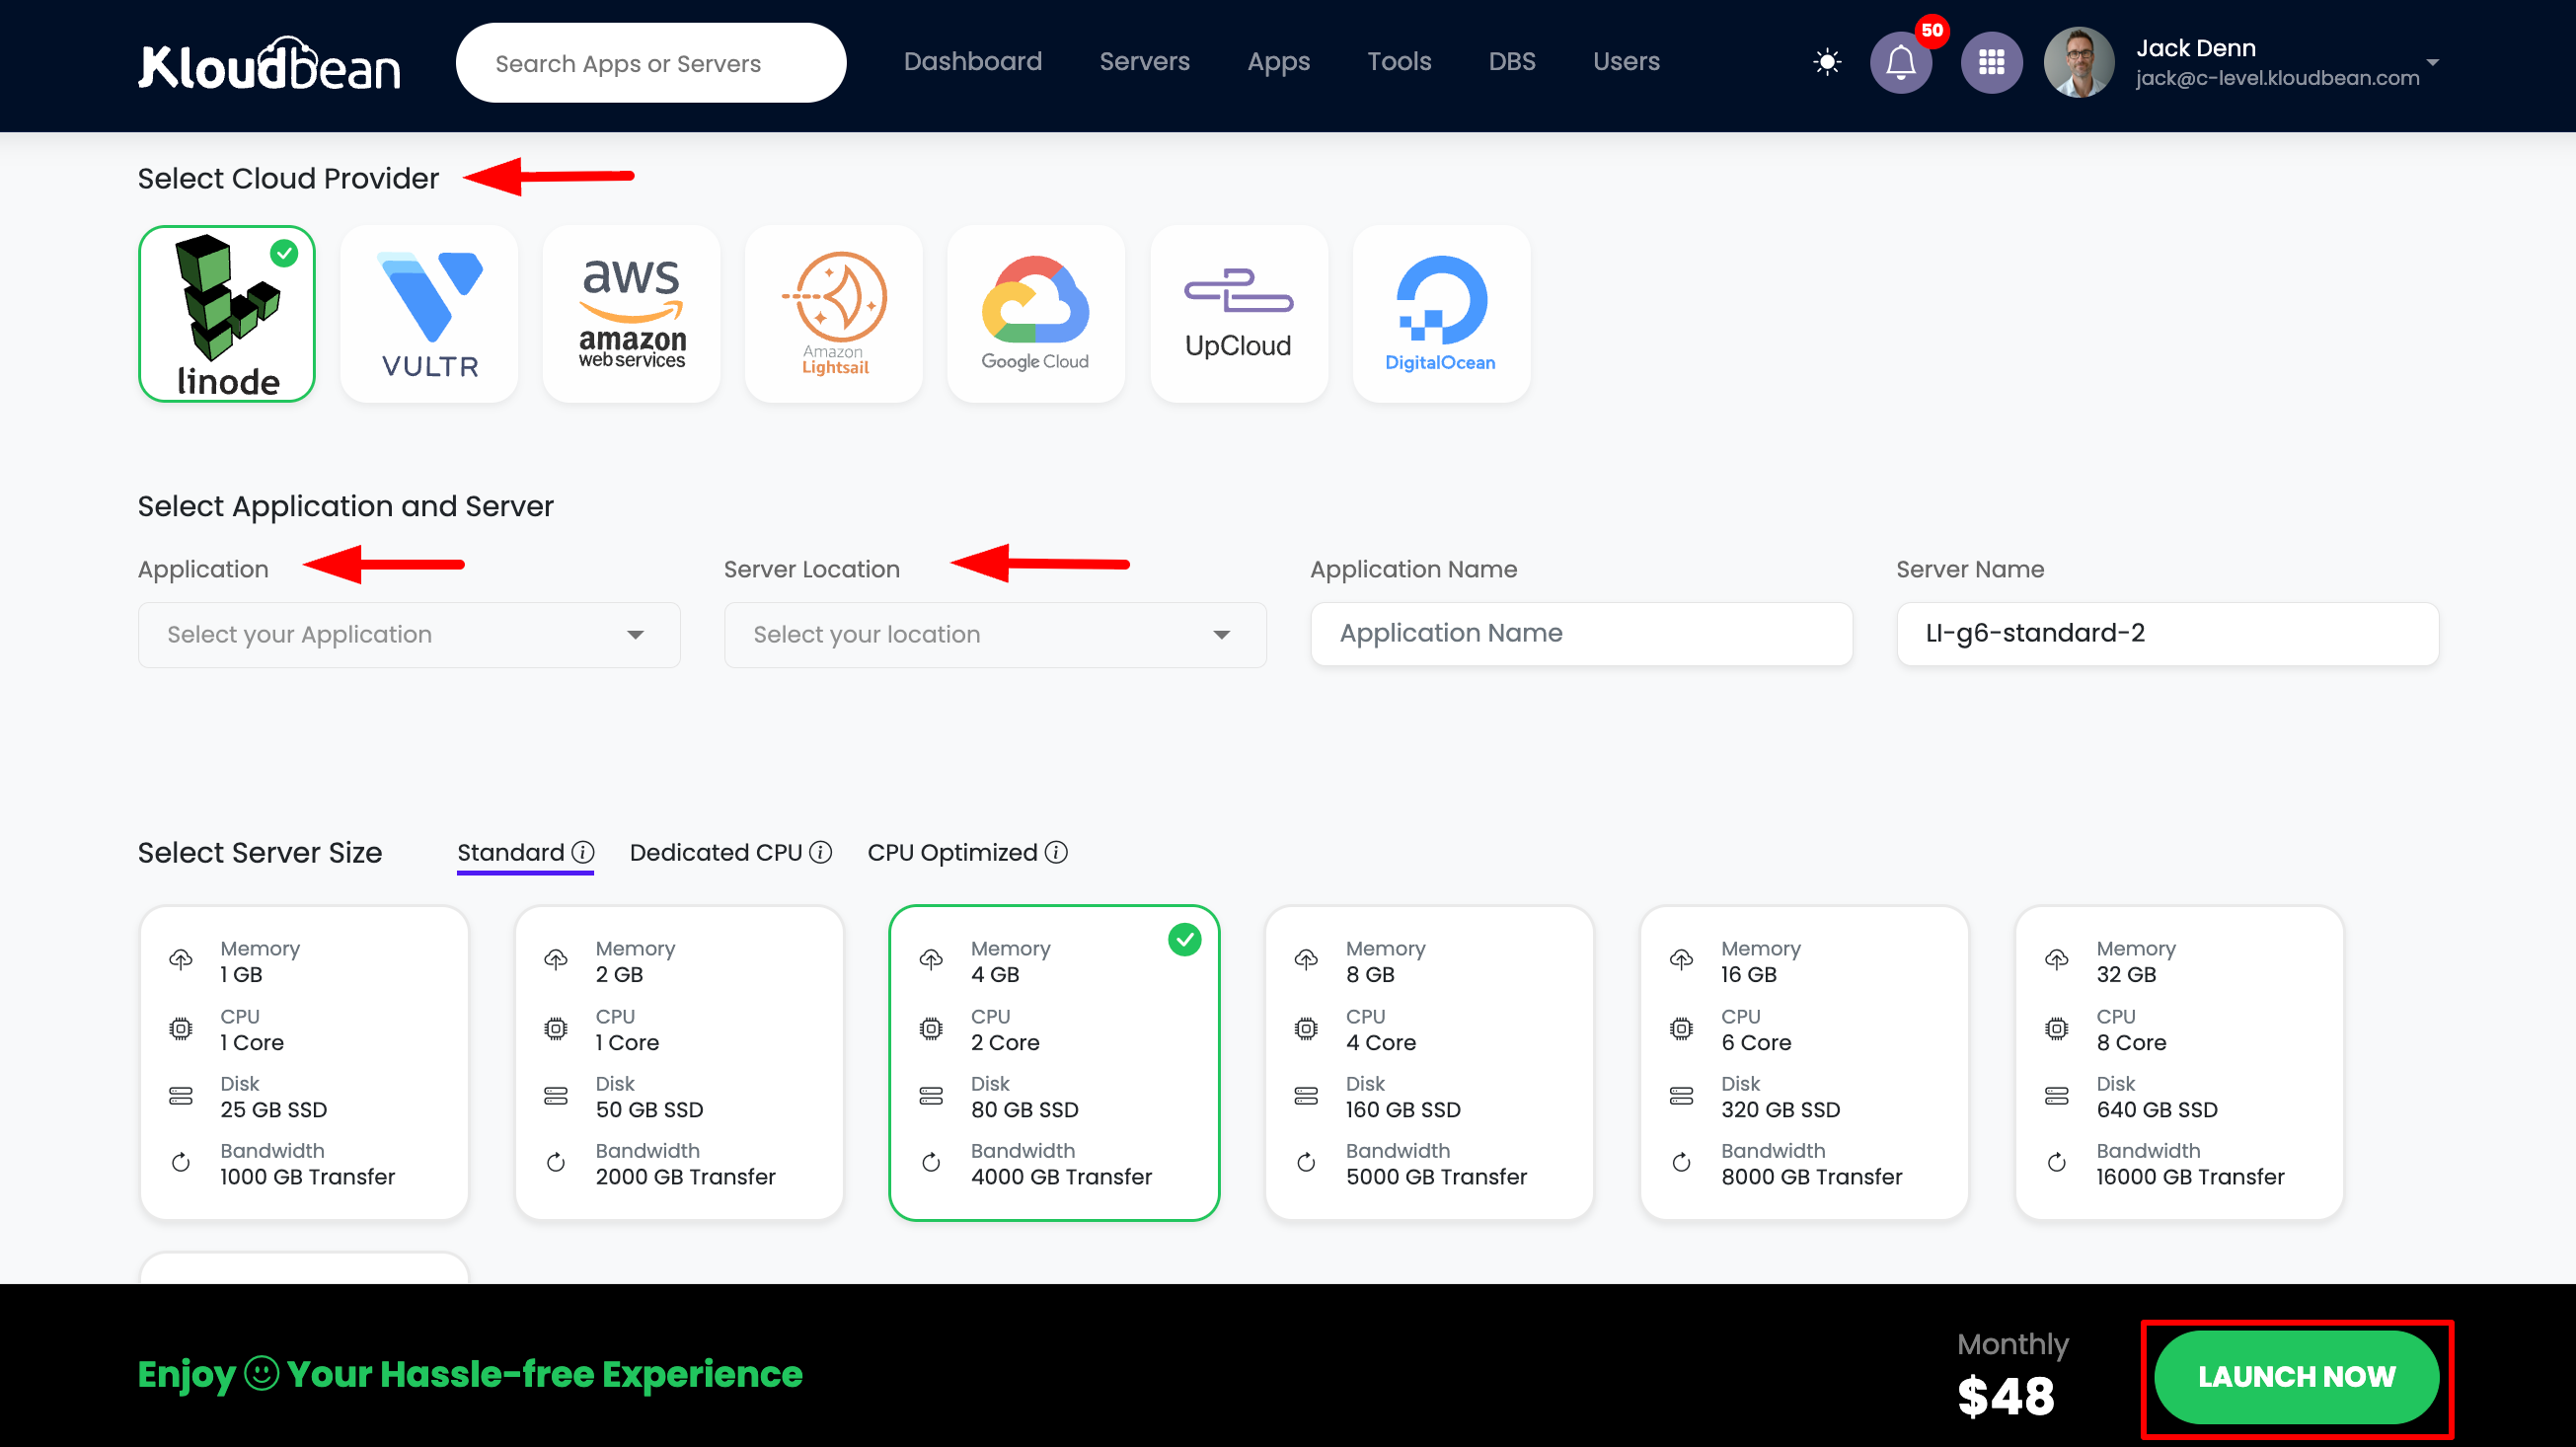The height and width of the screenshot is (1447, 2576).
Task: Show info for CPU Optimized icon
Action: [1056, 852]
